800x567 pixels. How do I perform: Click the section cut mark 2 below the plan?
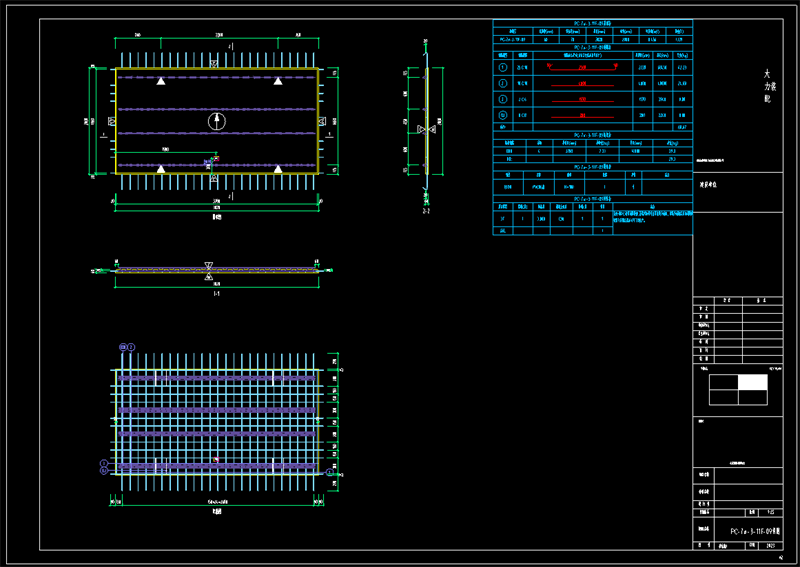[x=231, y=196]
